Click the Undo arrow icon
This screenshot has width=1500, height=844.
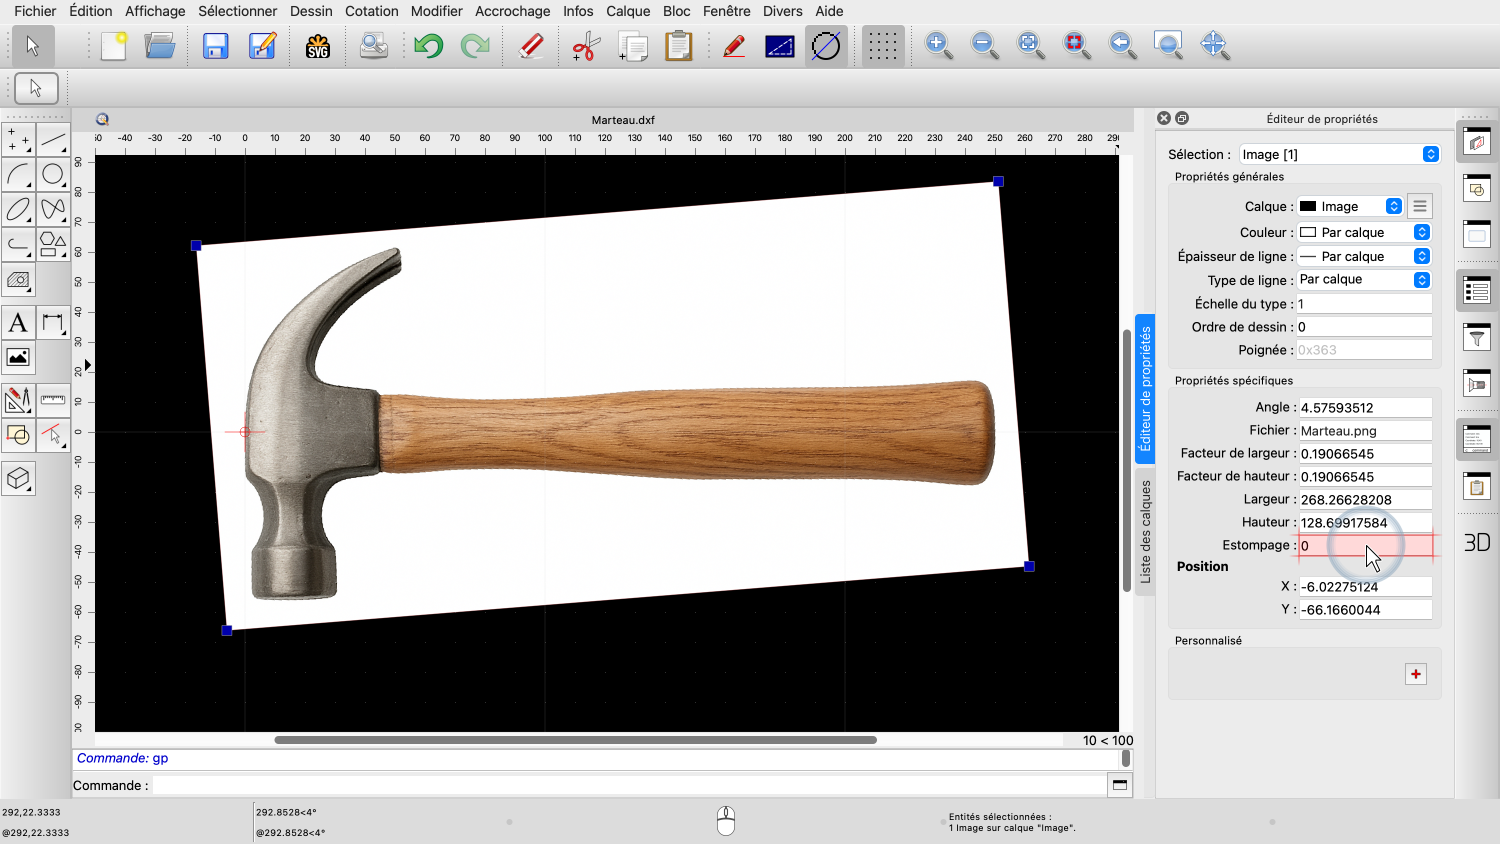pyautogui.click(x=428, y=46)
